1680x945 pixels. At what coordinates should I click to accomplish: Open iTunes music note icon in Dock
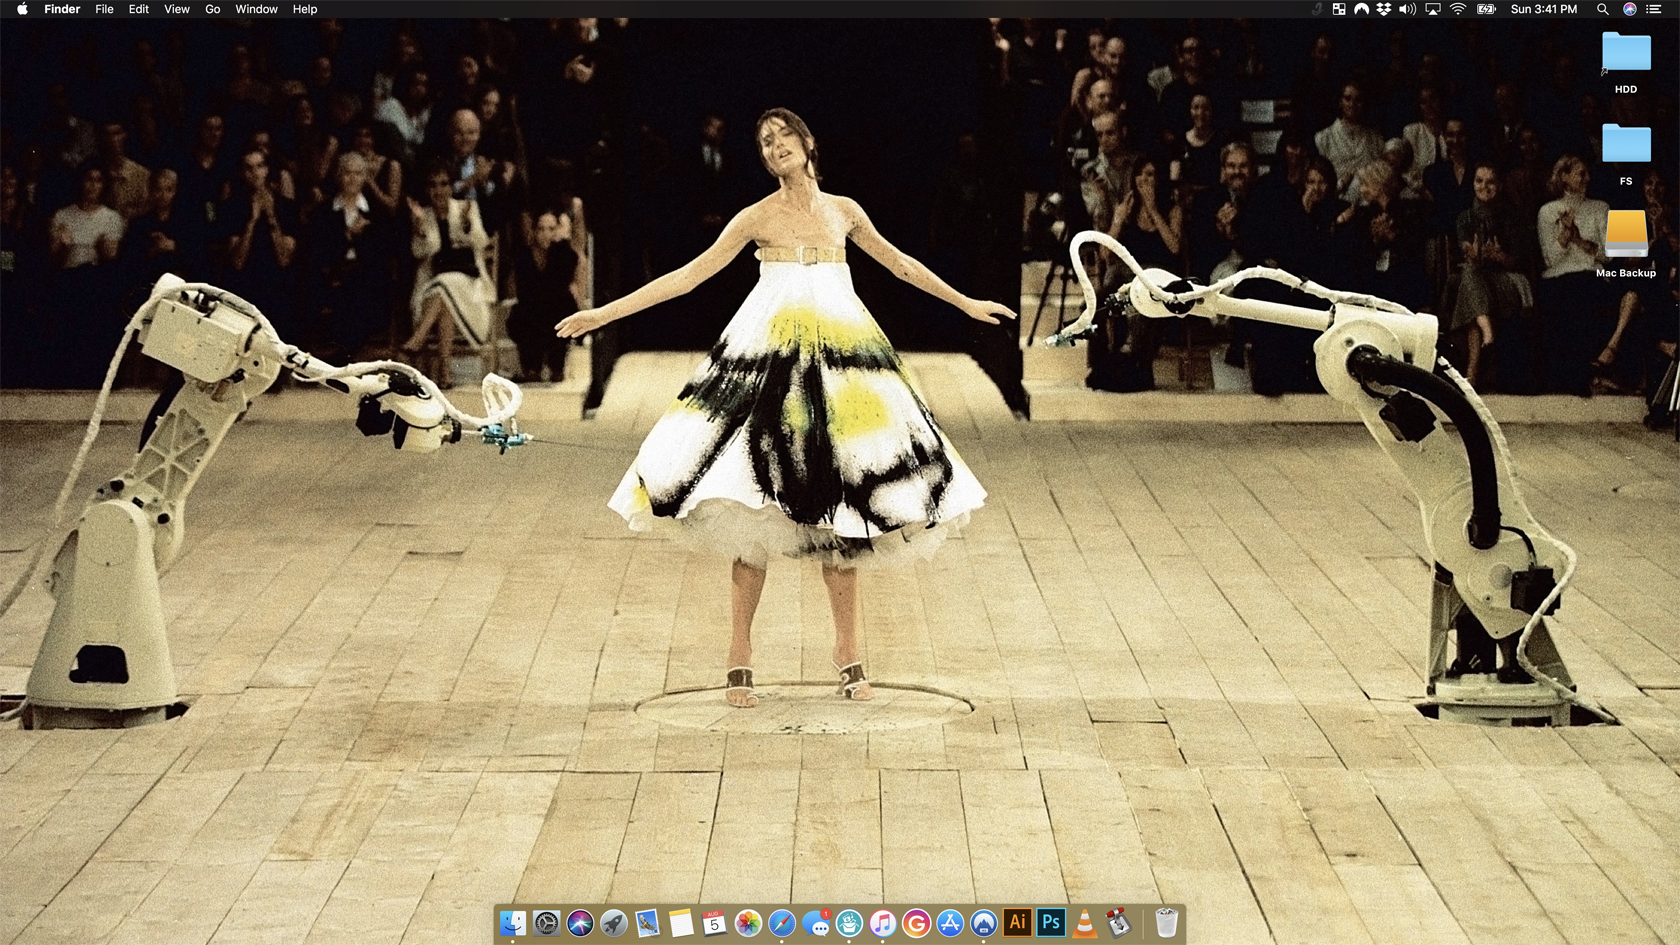[882, 923]
